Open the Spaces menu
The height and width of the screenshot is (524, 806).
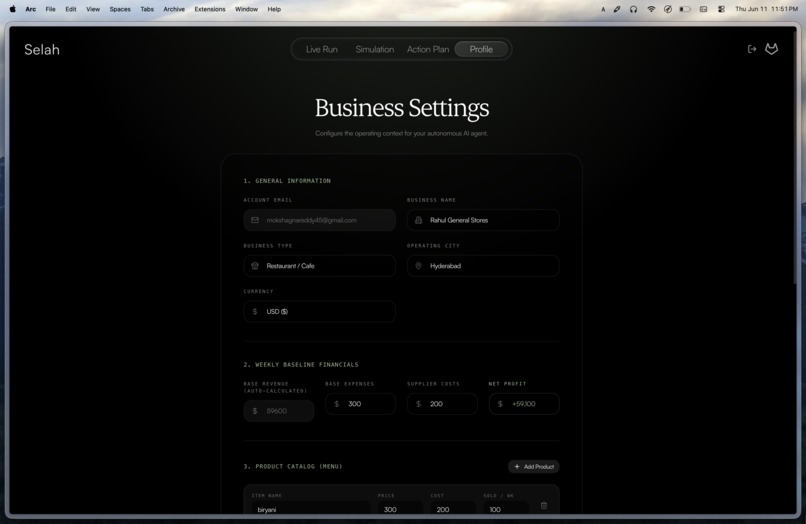(120, 9)
